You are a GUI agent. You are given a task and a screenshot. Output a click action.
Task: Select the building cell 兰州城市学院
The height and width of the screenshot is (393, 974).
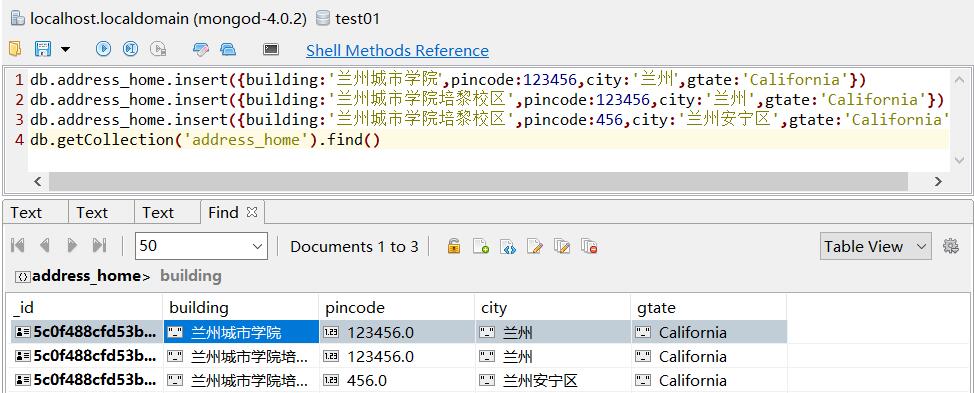coord(241,332)
